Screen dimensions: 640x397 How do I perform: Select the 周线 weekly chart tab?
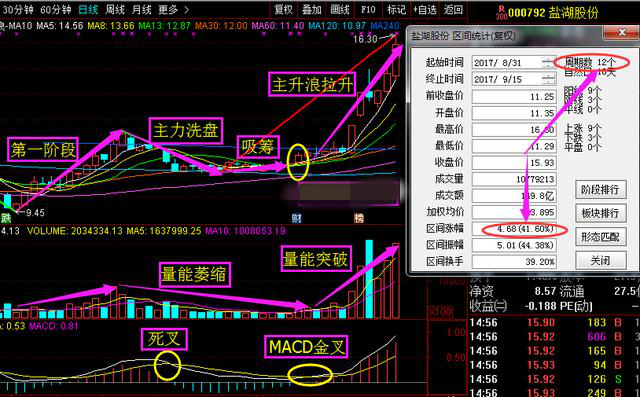[x=115, y=9]
